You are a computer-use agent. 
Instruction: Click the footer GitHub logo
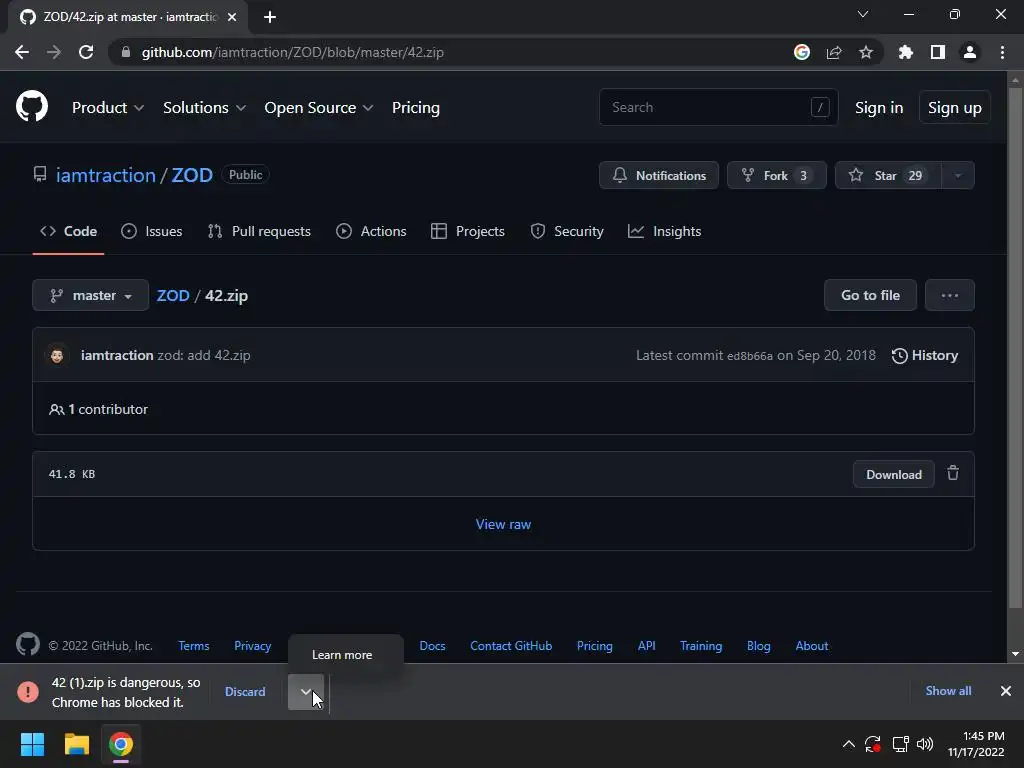pos(28,645)
